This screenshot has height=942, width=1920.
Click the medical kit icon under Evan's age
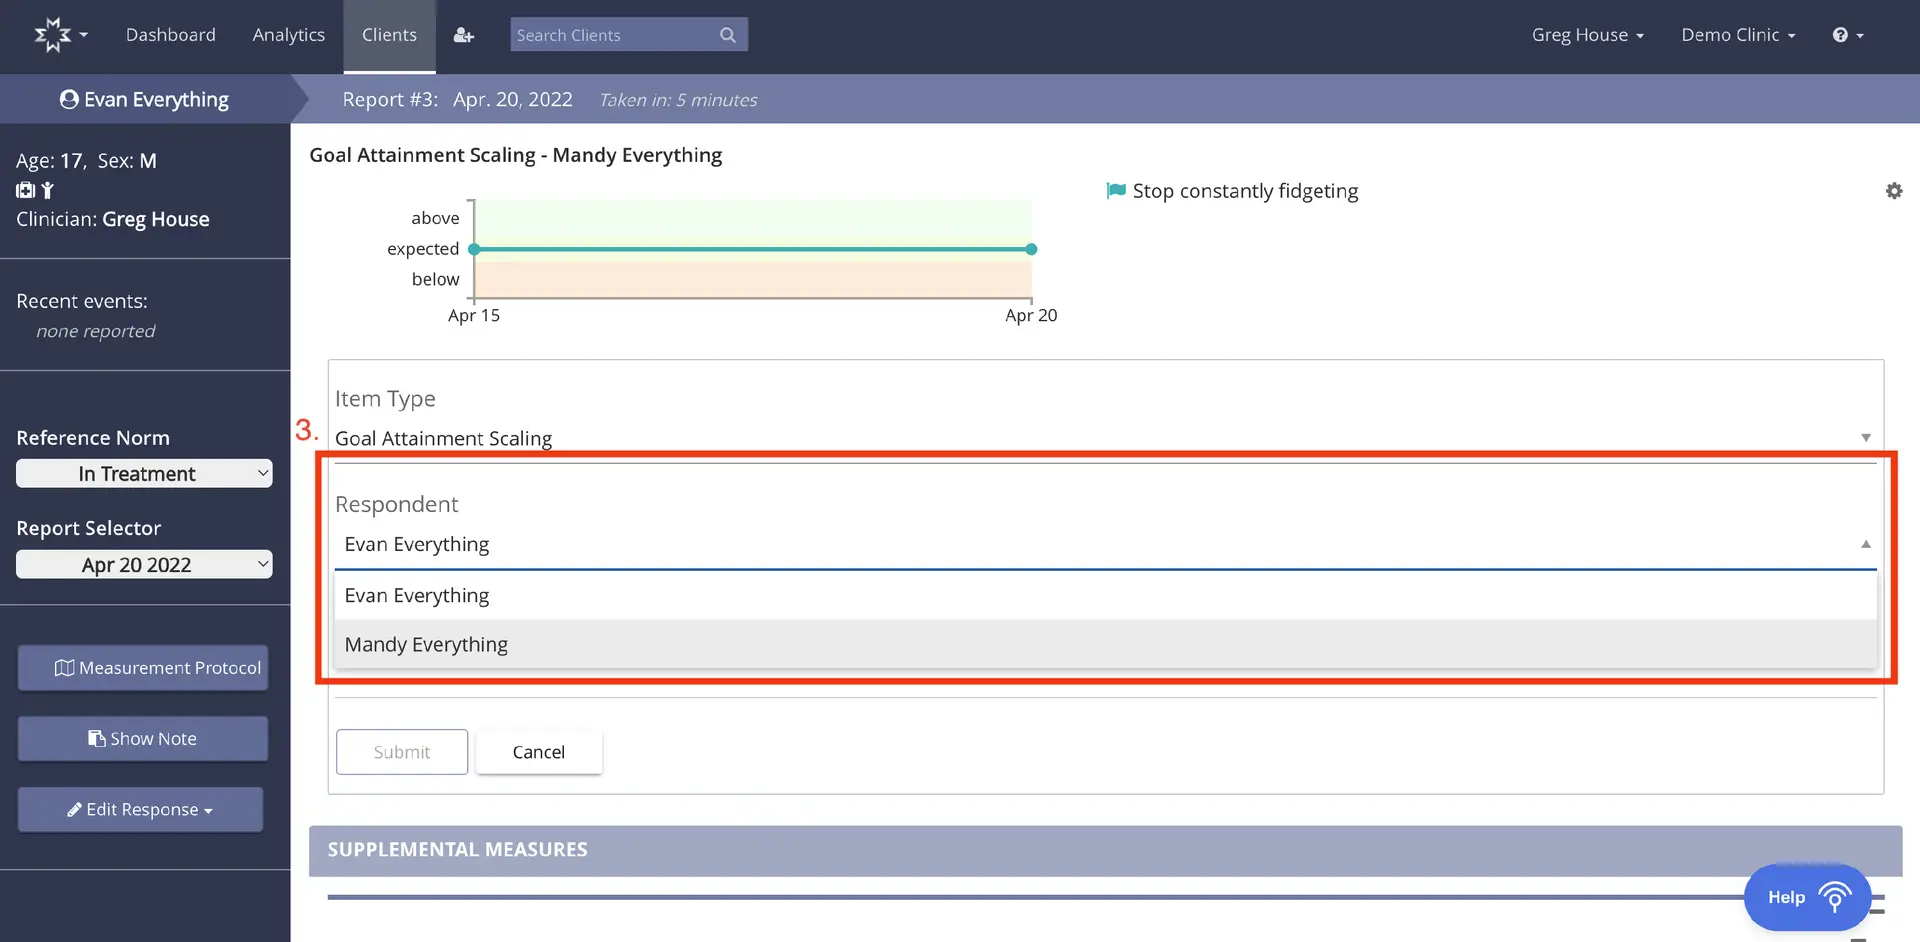24,189
